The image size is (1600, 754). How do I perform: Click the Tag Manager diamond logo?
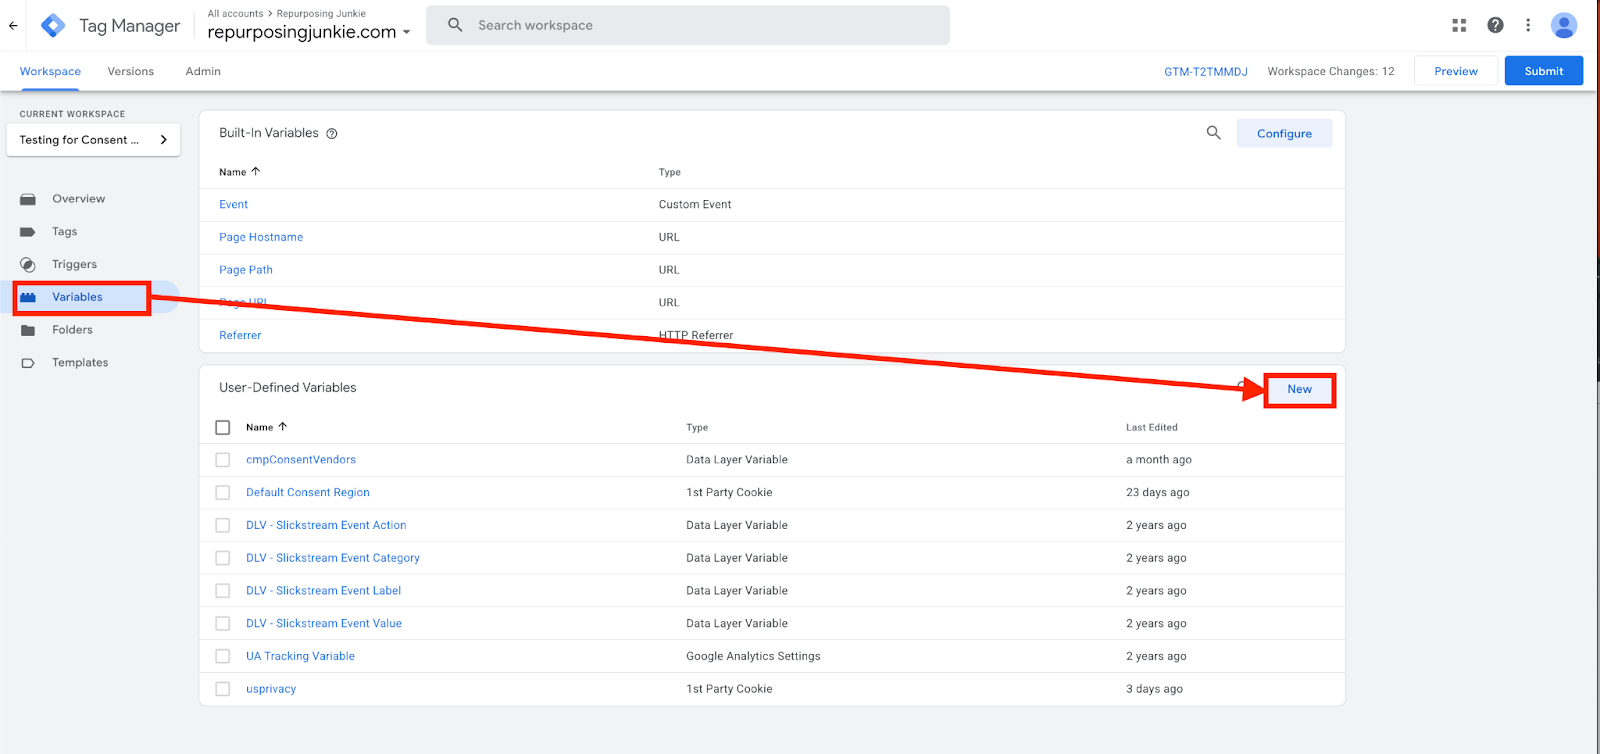(x=53, y=26)
